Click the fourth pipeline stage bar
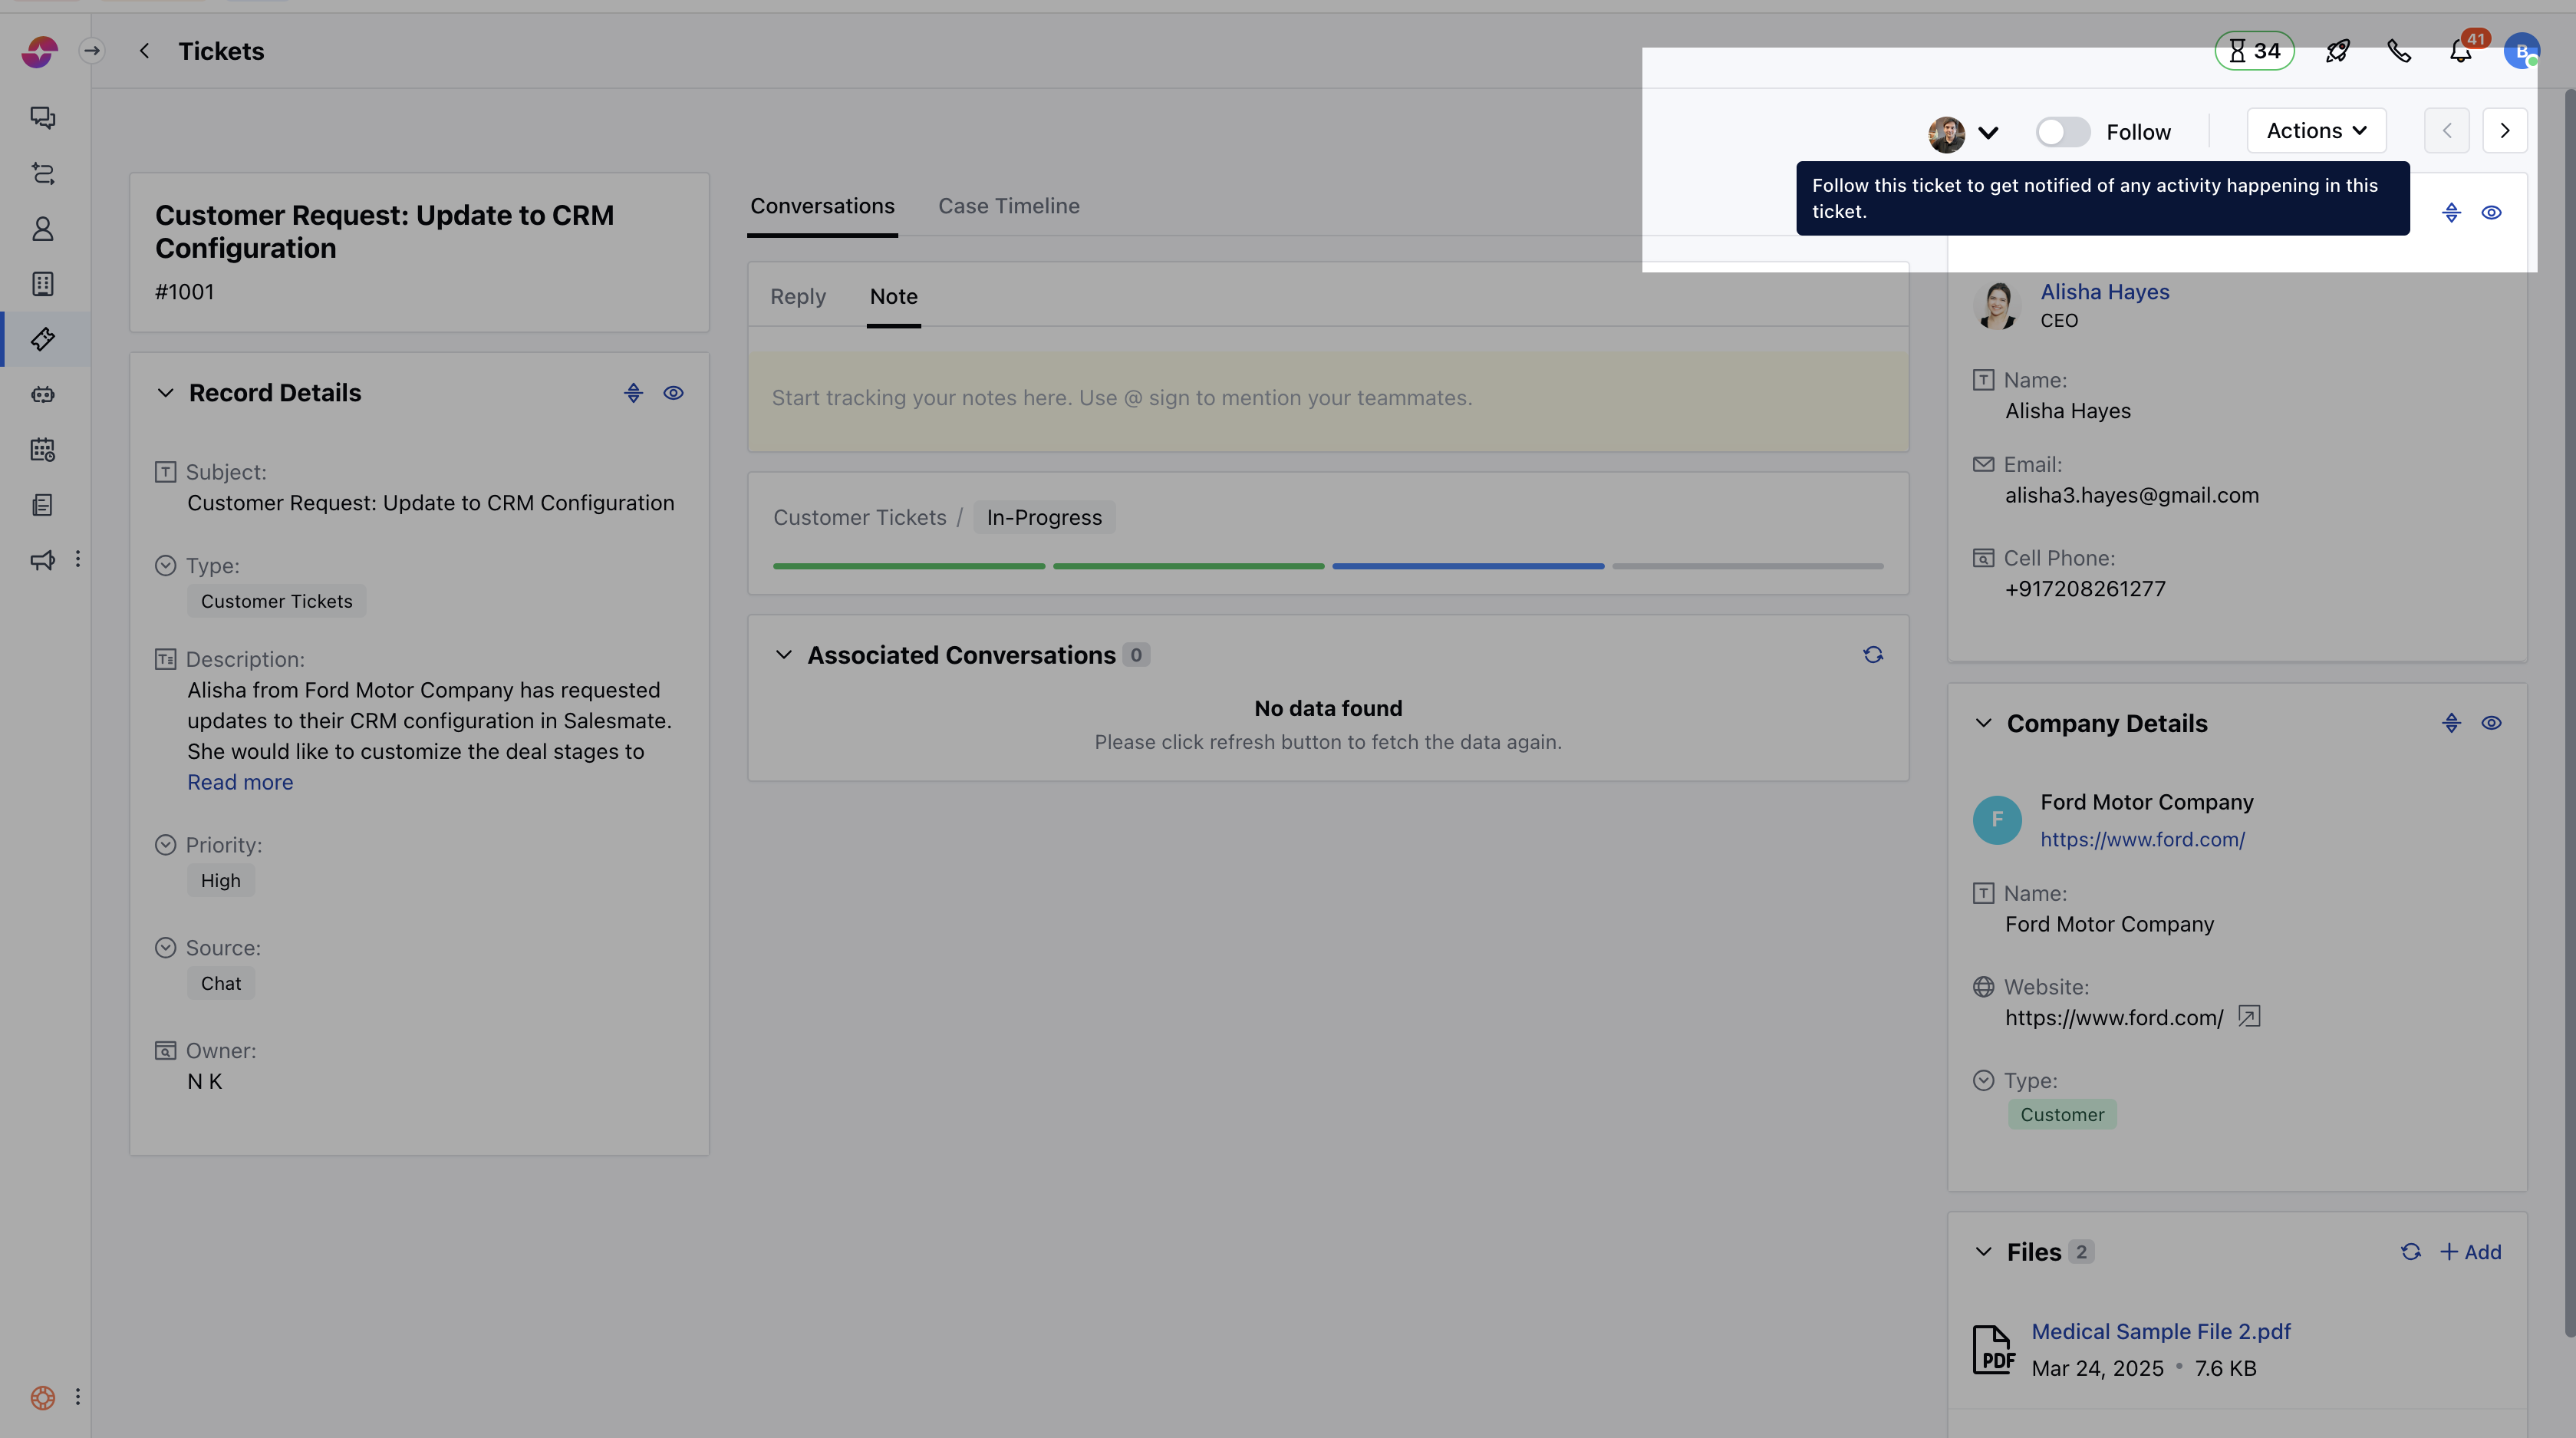Viewport: 2576px width, 1438px height. 1747,566
